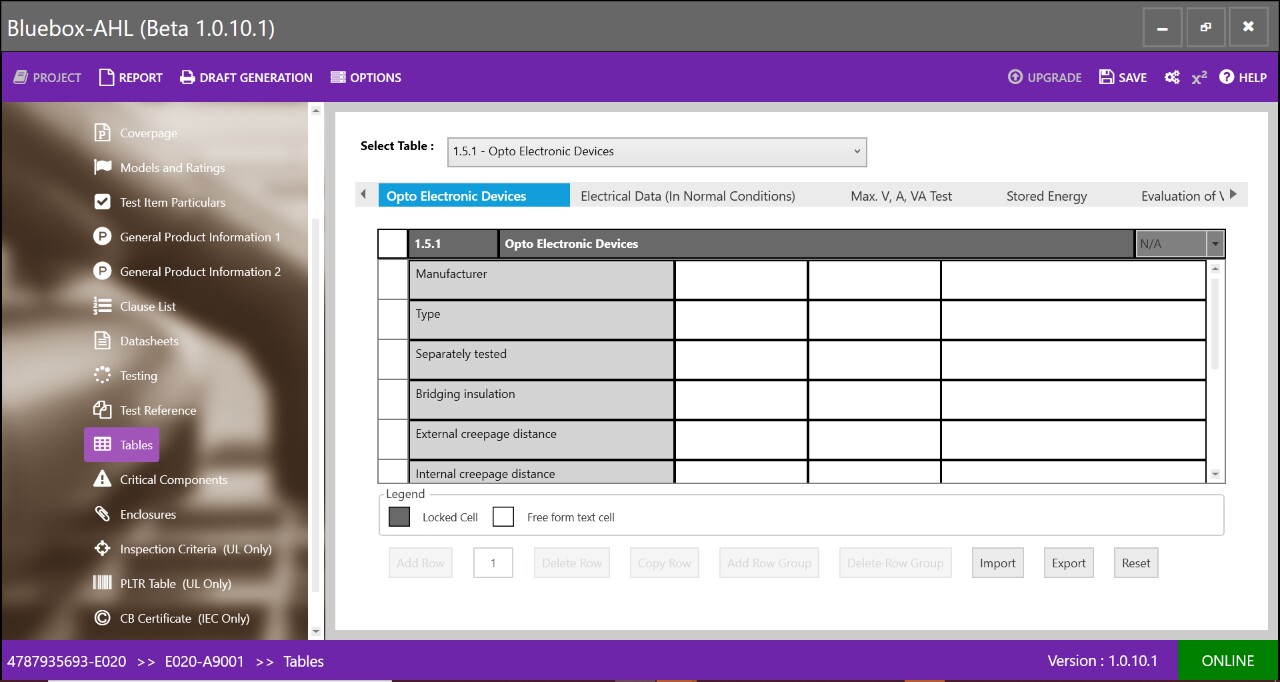Image resolution: width=1280 pixels, height=682 pixels.
Task: Open the Testing section
Action: [x=137, y=375]
